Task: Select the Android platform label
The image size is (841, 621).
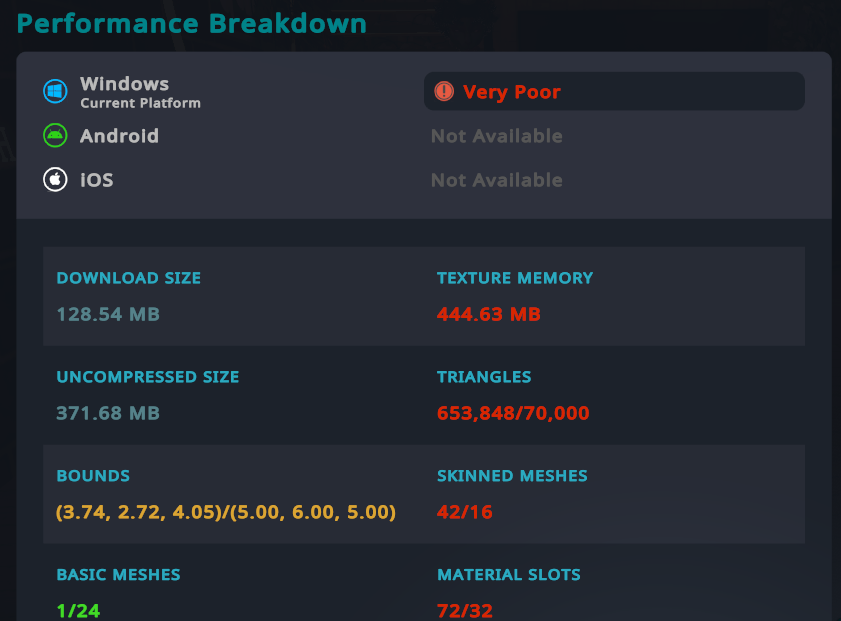Action: coord(119,136)
